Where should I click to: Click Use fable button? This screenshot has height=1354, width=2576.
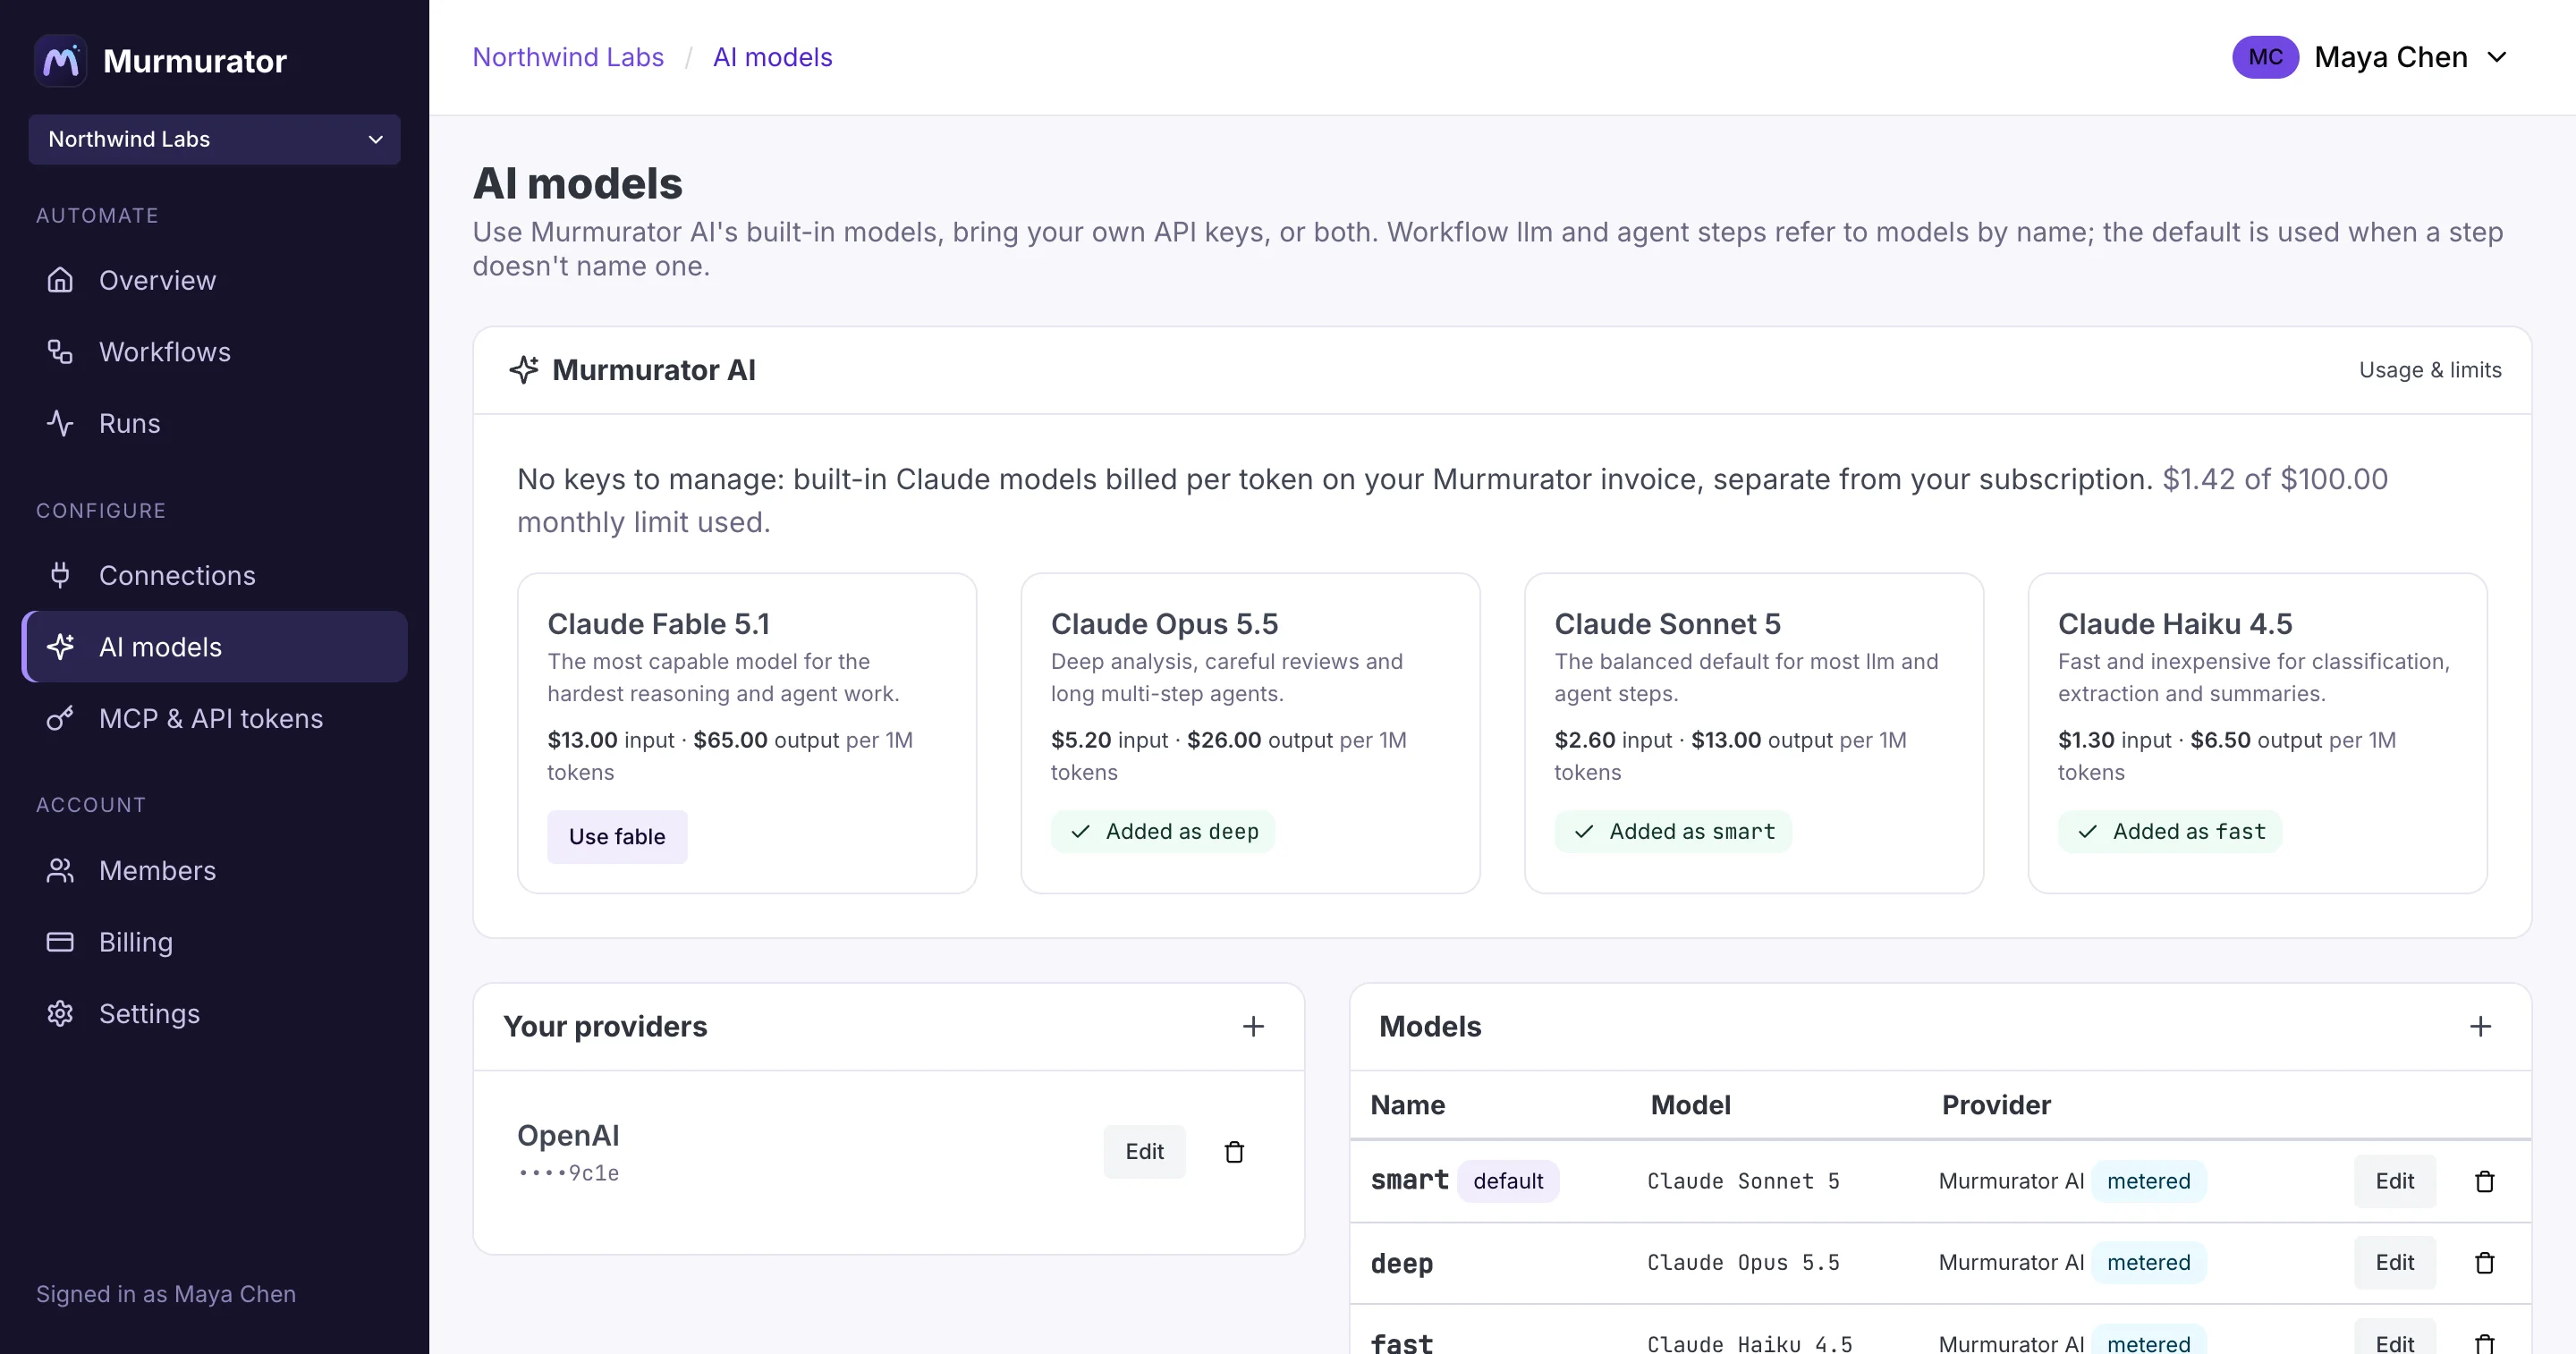617,836
